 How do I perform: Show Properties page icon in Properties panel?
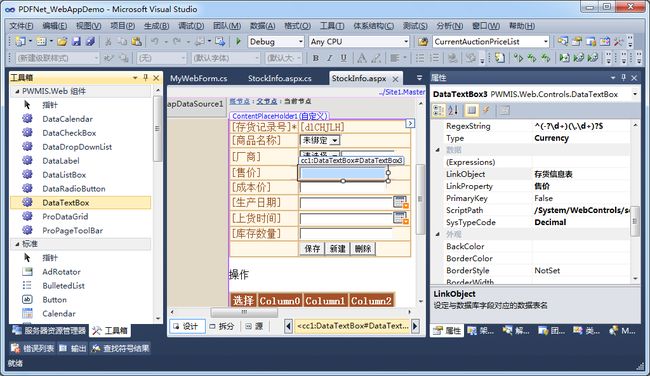[471, 110]
